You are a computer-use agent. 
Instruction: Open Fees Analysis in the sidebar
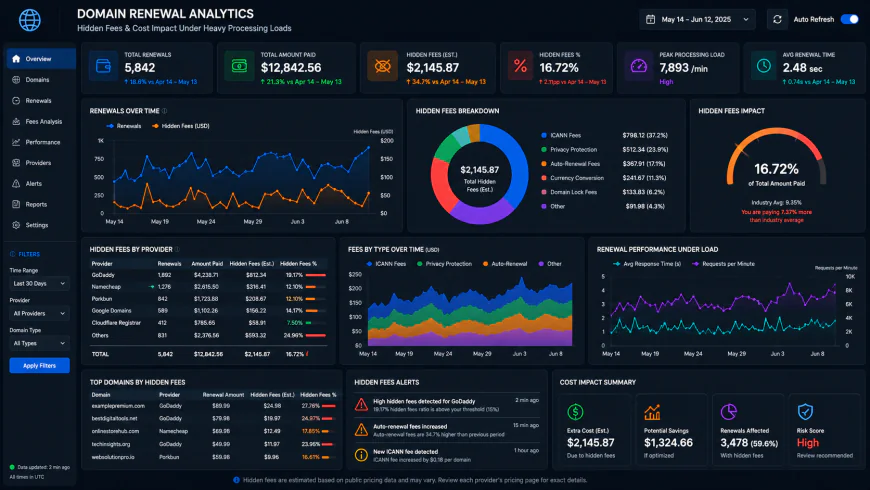(x=41, y=122)
